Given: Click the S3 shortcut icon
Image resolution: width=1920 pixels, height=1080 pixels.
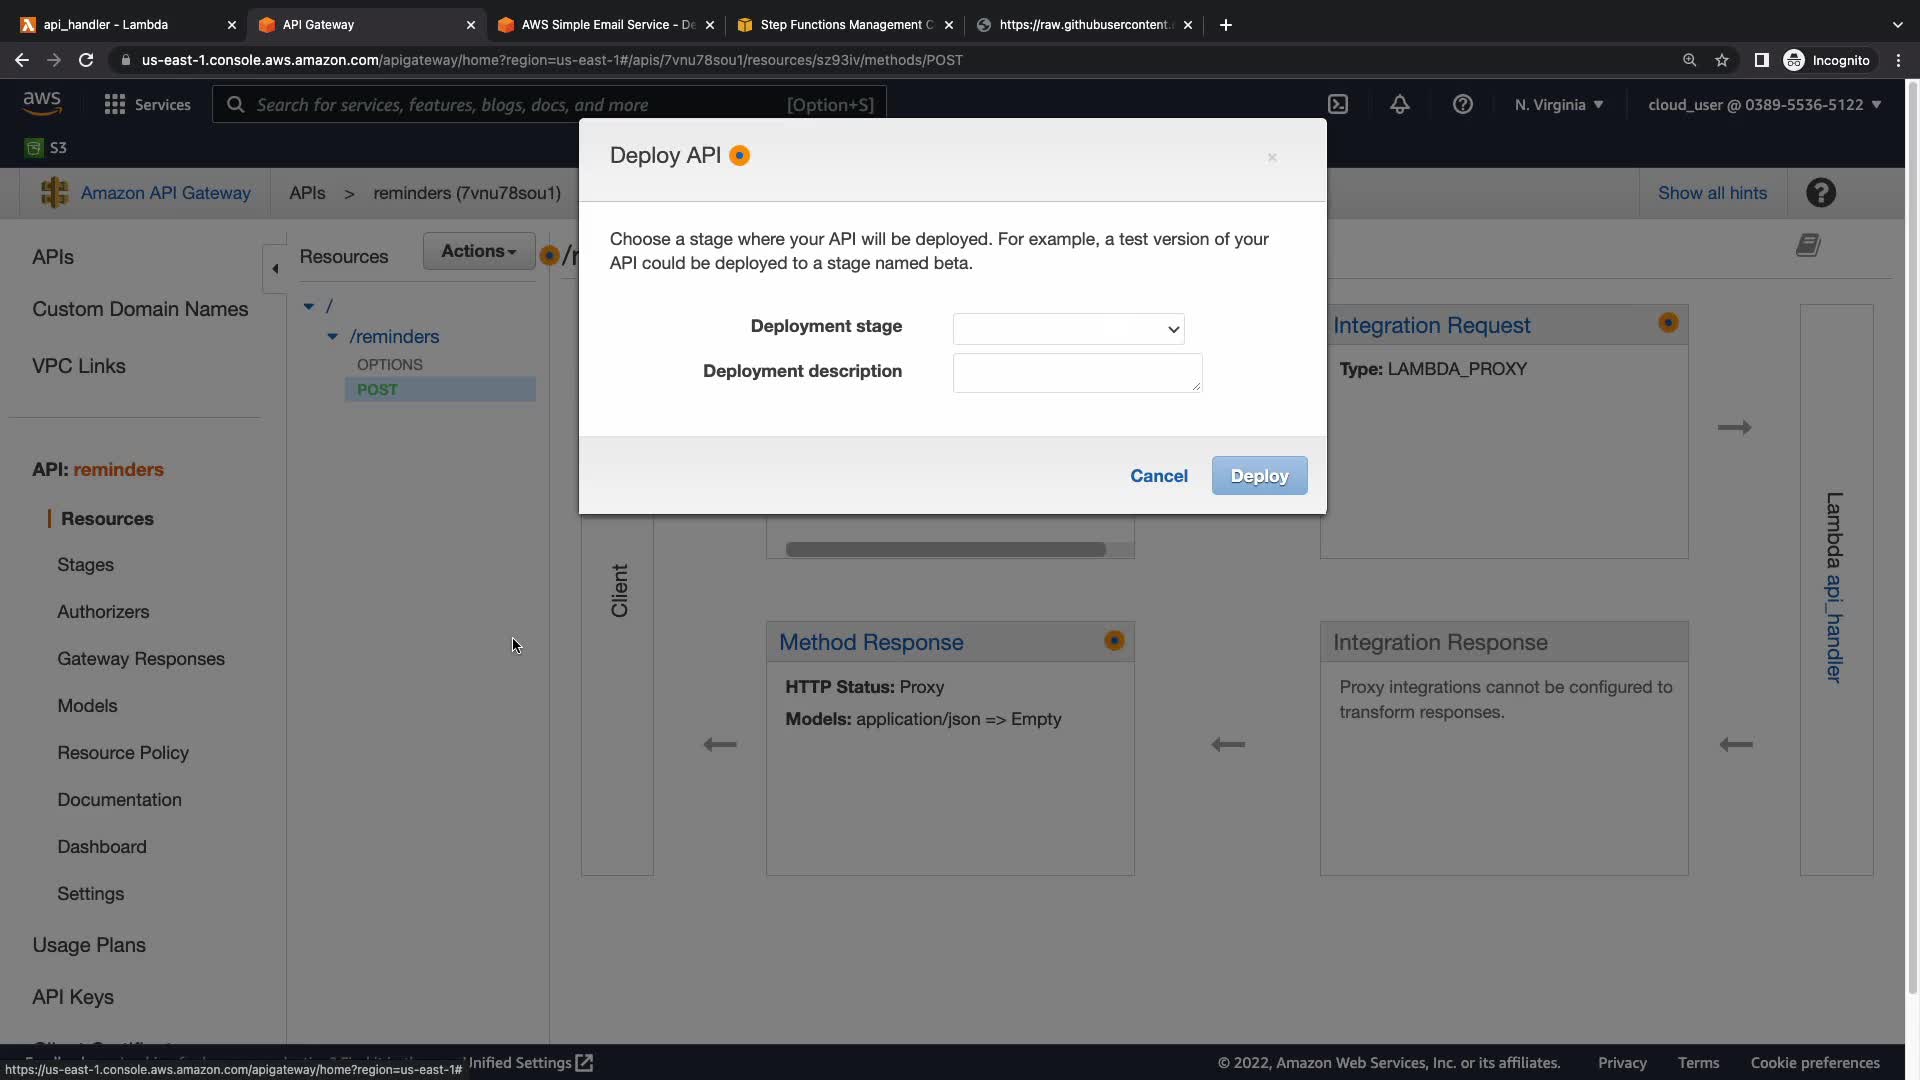Looking at the screenshot, I should [35, 148].
